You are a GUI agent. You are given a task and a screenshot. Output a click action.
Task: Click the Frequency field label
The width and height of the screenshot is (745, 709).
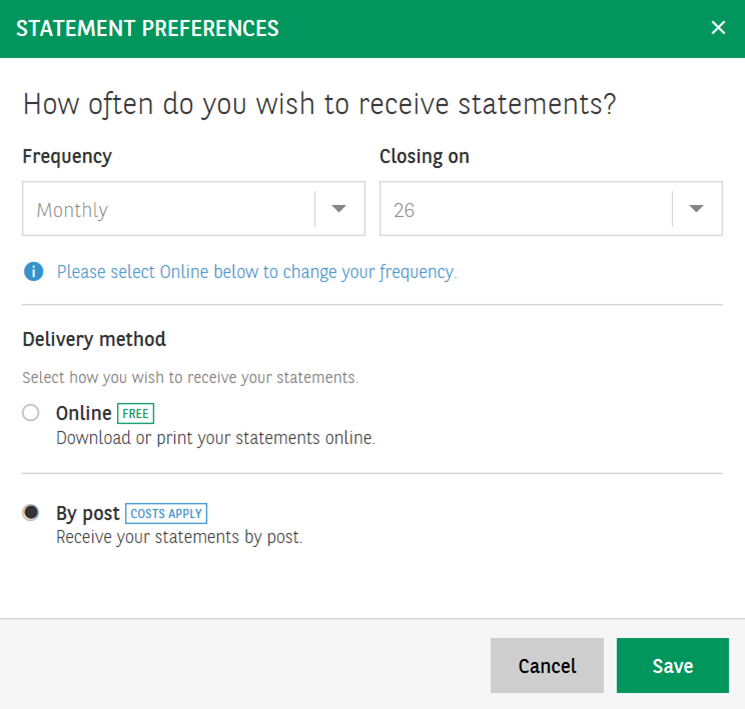tap(67, 156)
